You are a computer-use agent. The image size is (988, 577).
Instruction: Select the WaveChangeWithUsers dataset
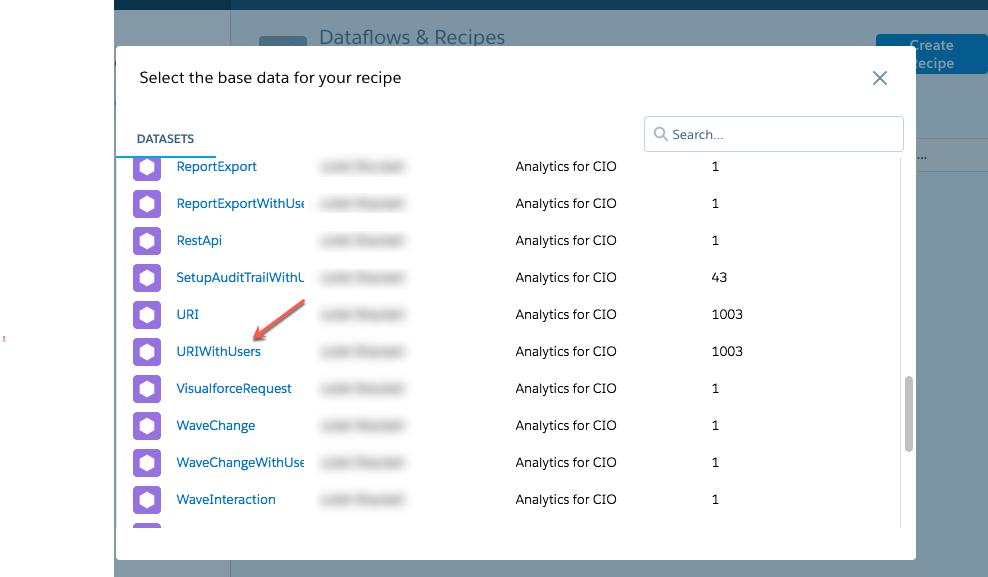coord(240,462)
